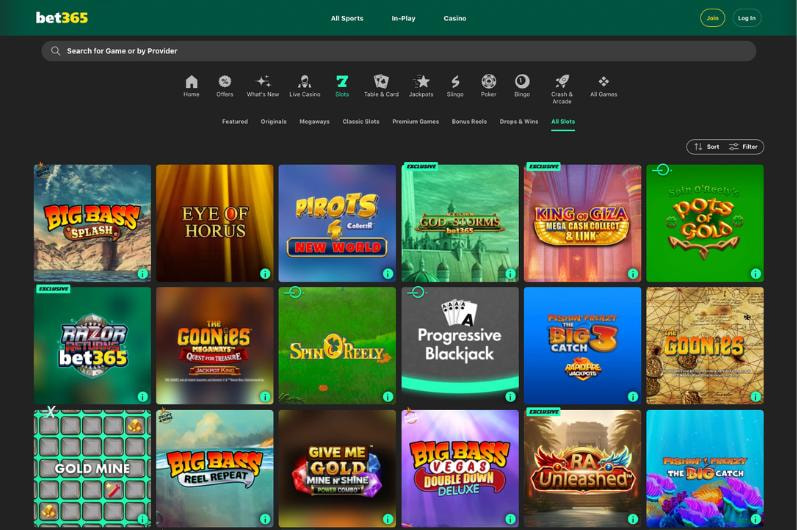Launch The Goonies map-themed game
This screenshot has width=797, height=530.
[705, 346]
